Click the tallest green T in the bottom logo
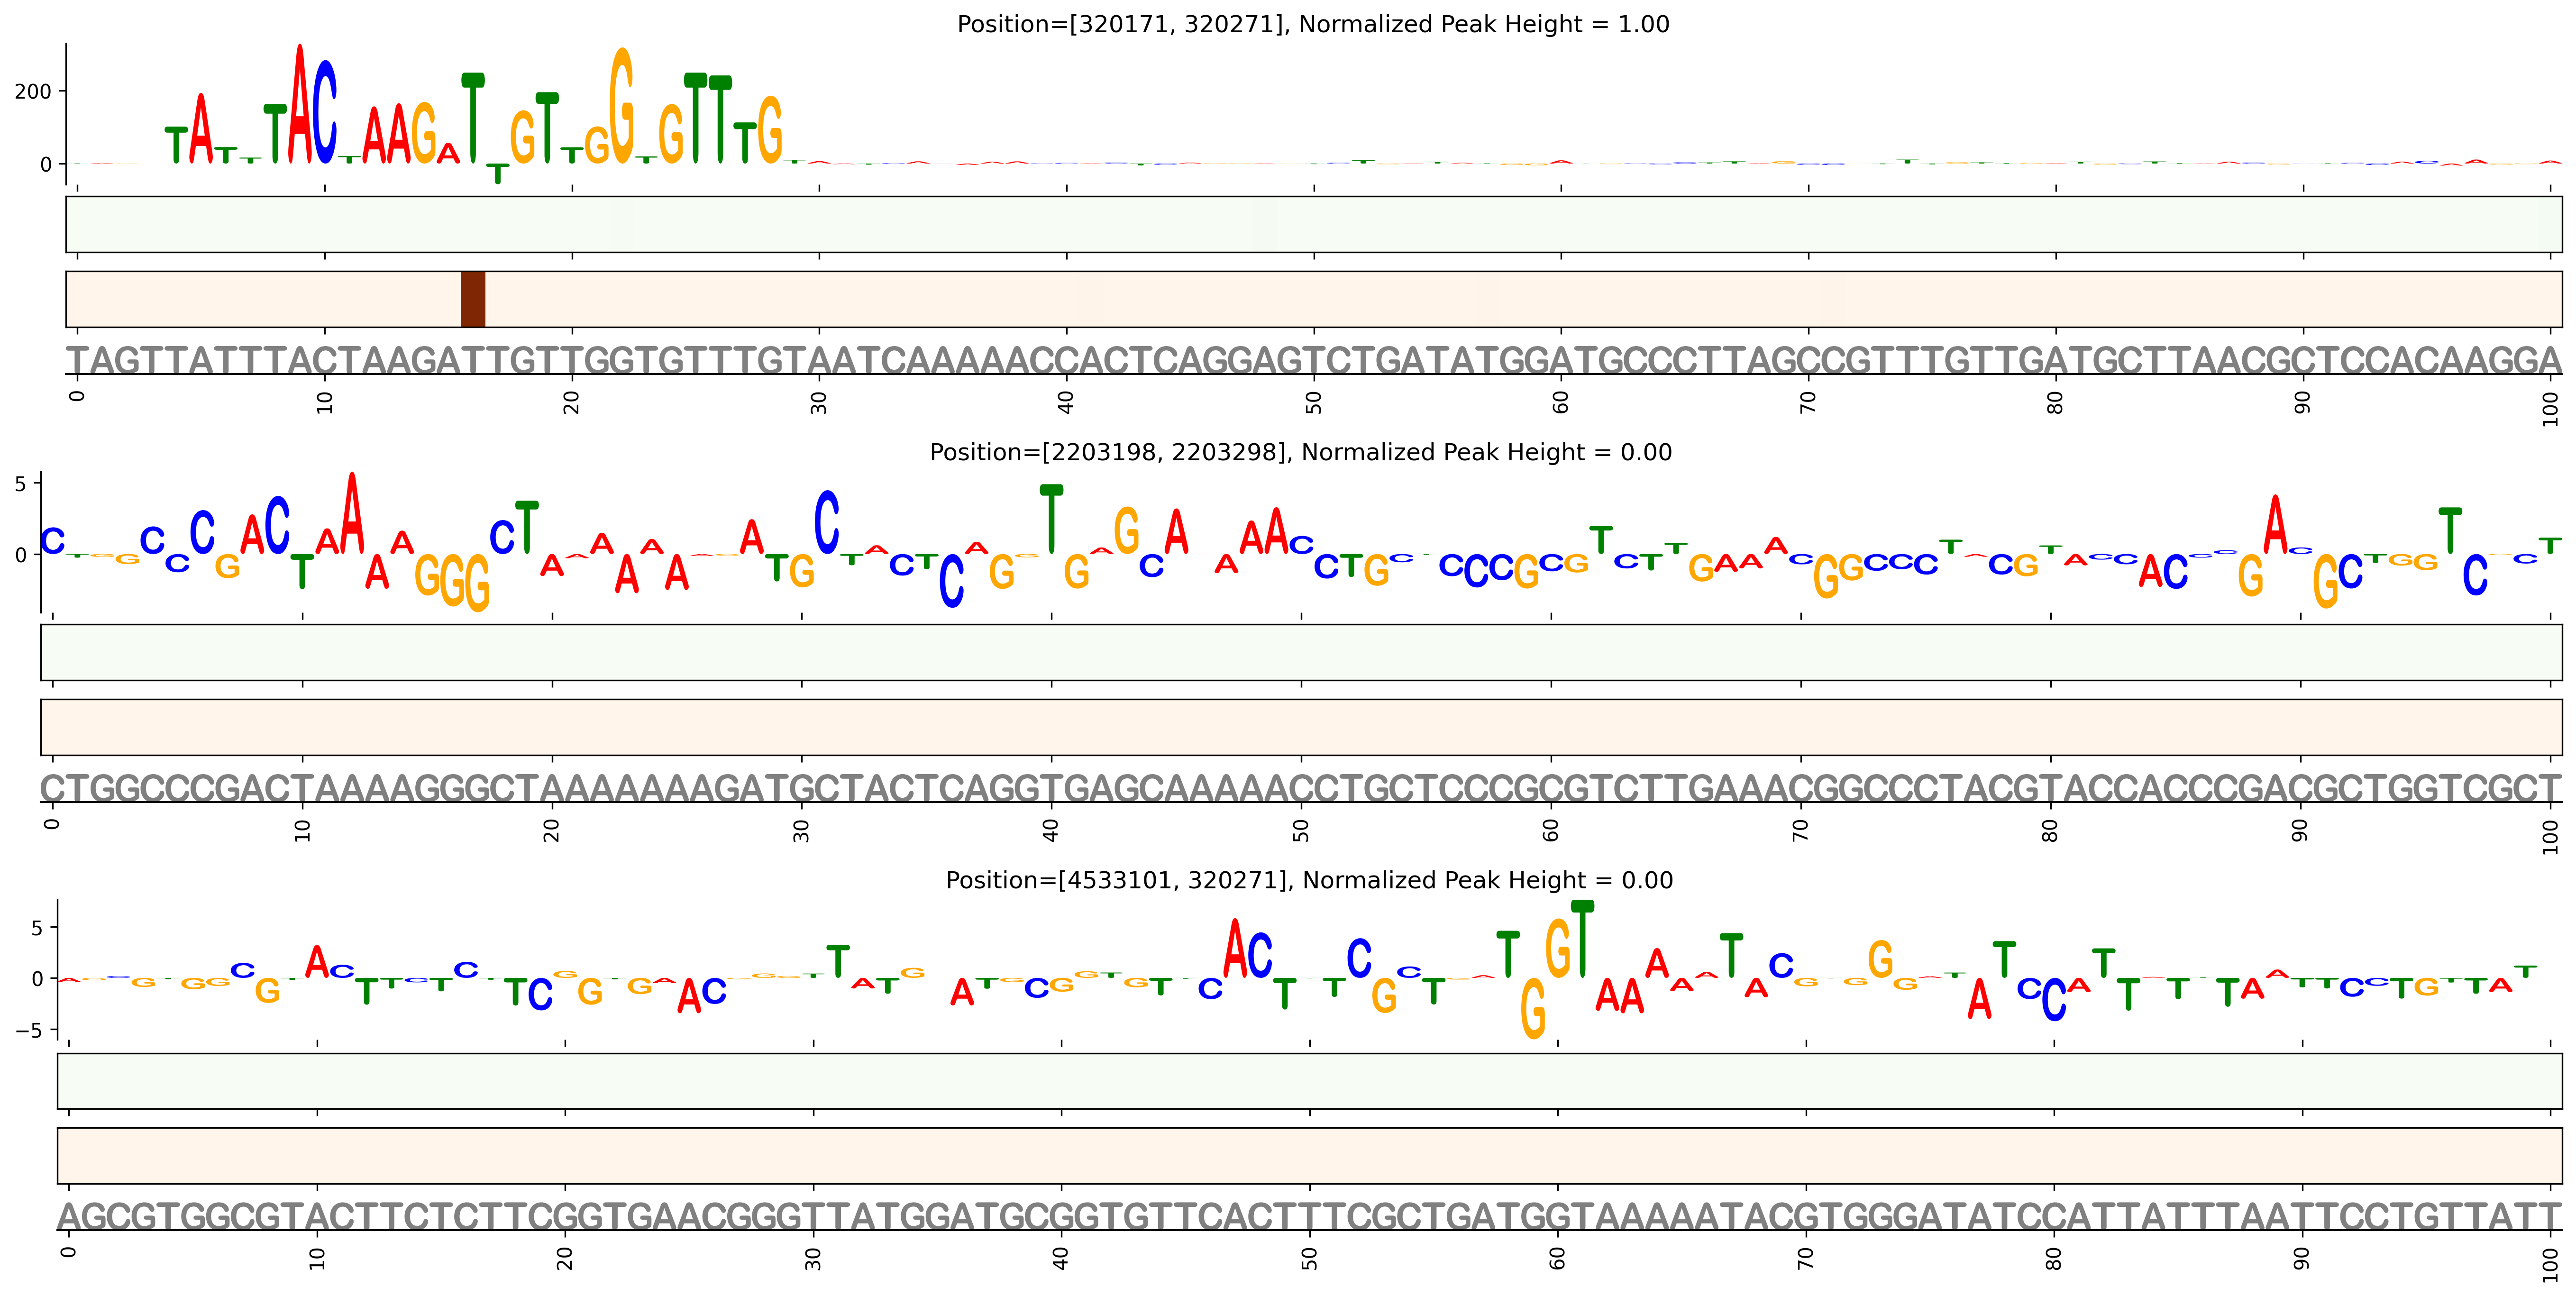The height and width of the screenshot is (1296, 2576). [x=1582, y=939]
